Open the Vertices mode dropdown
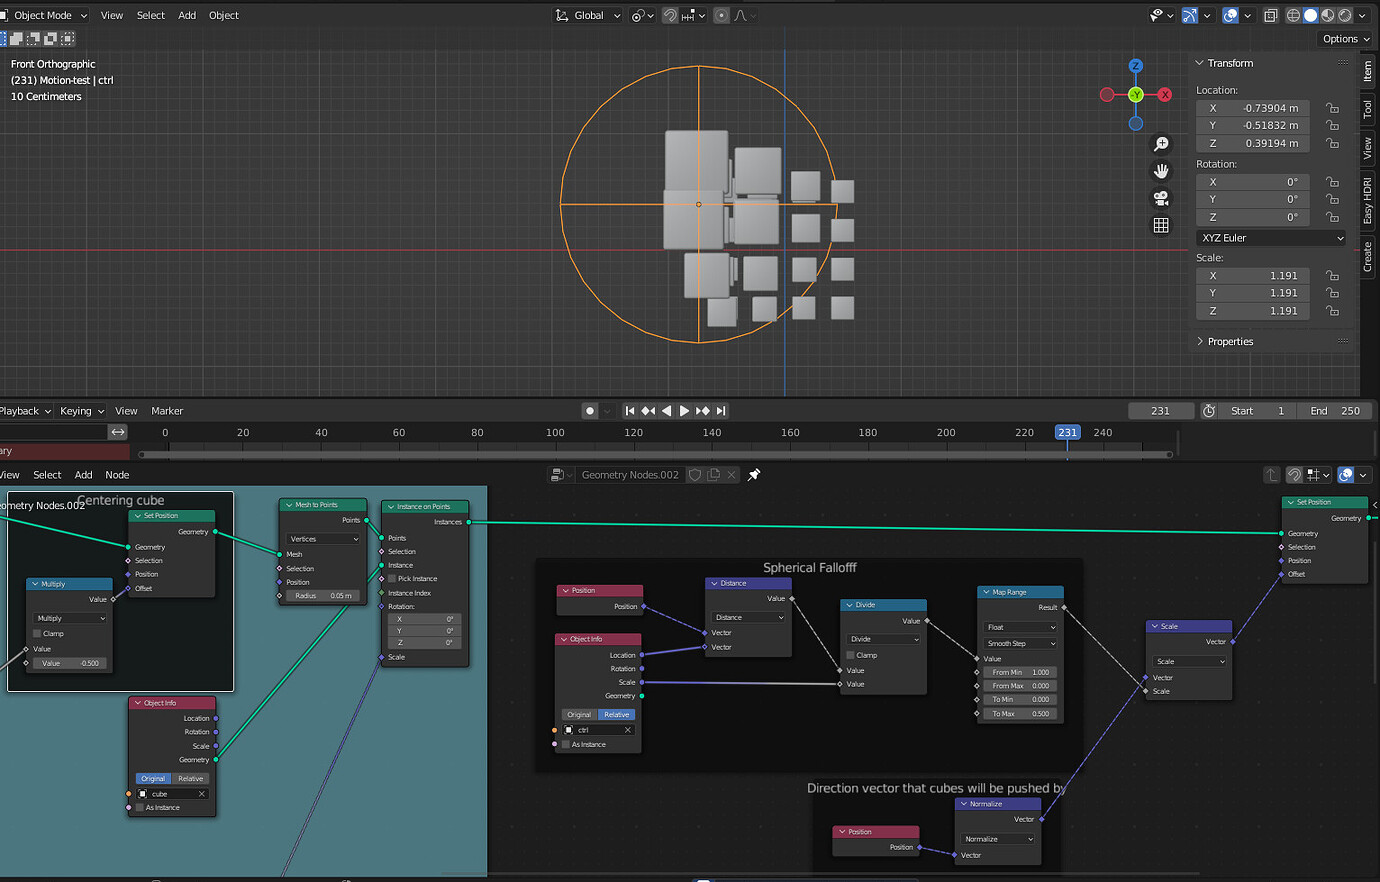1380x882 pixels. tap(323, 539)
